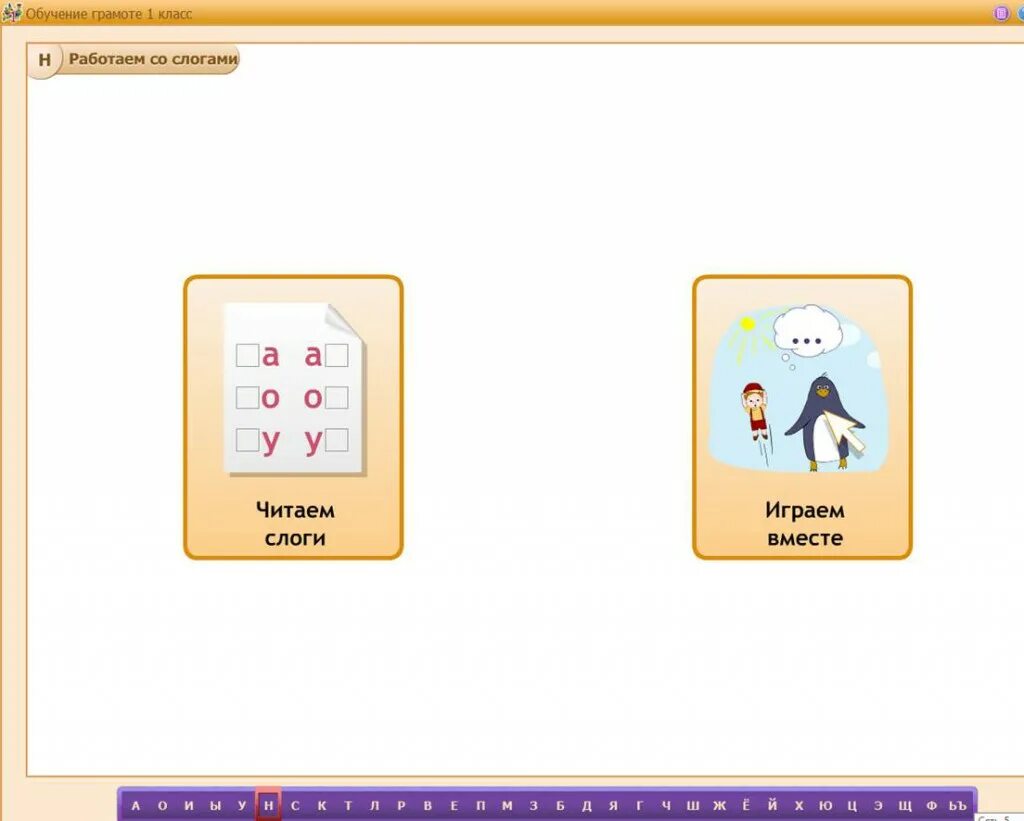
Task: Select letter Я in the alphabet bar
Action: click(x=613, y=805)
